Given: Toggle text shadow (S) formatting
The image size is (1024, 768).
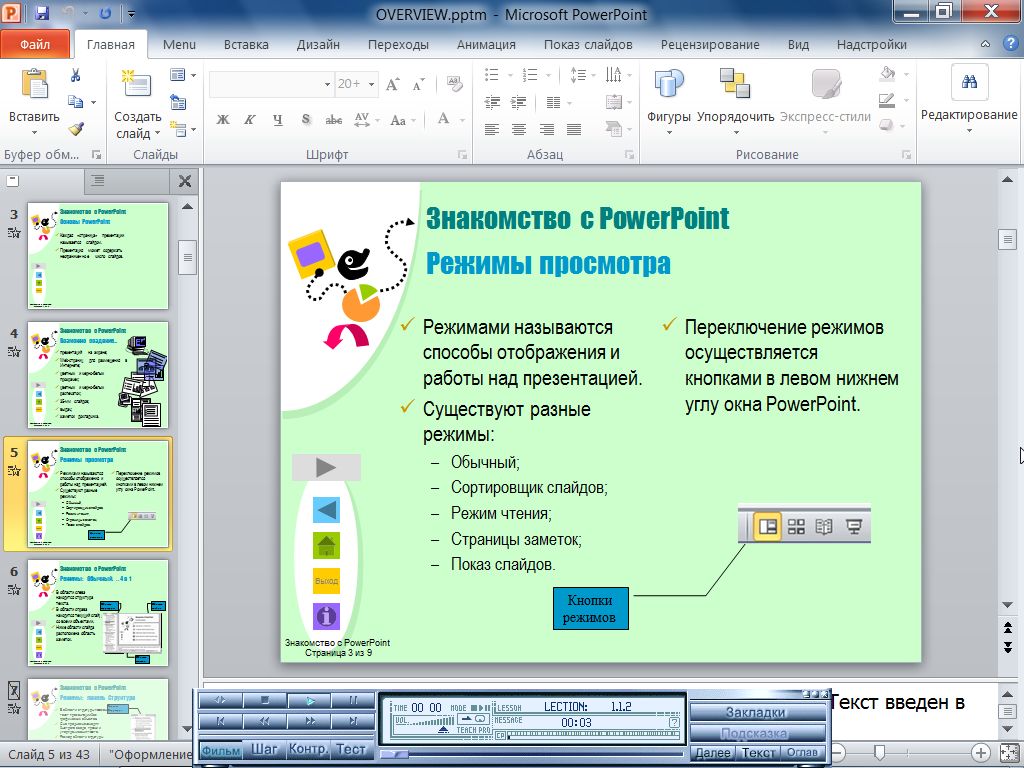Looking at the screenshot, I should click(x=306, y=120).
